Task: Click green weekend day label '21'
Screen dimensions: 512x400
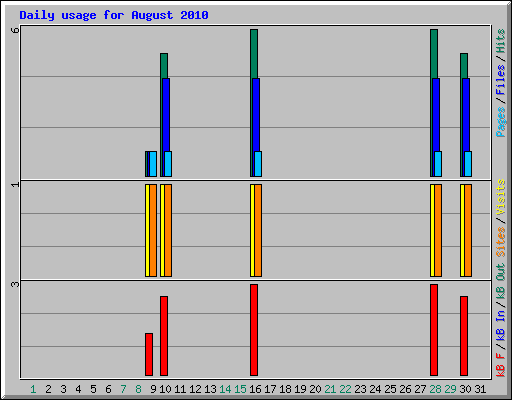Action: pyautogui.click(x=330, y=389)
